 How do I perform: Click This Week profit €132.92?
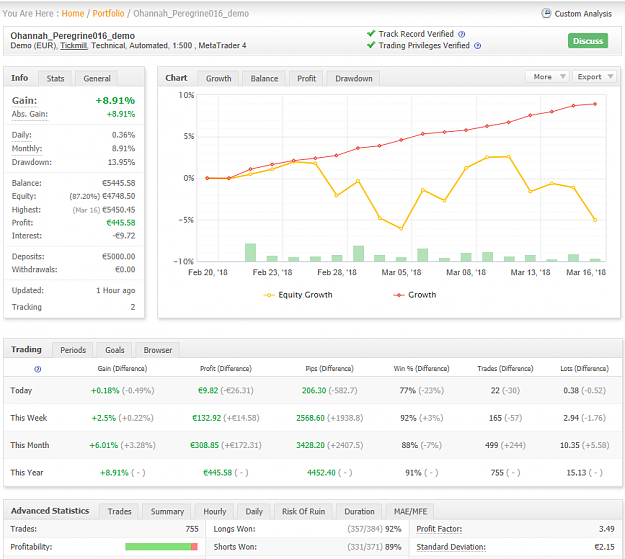206,418
